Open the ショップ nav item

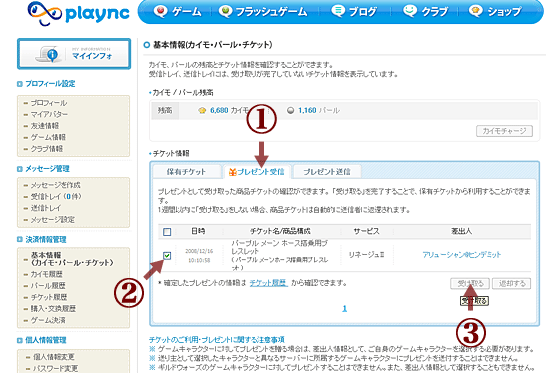[x=495, y=12]
